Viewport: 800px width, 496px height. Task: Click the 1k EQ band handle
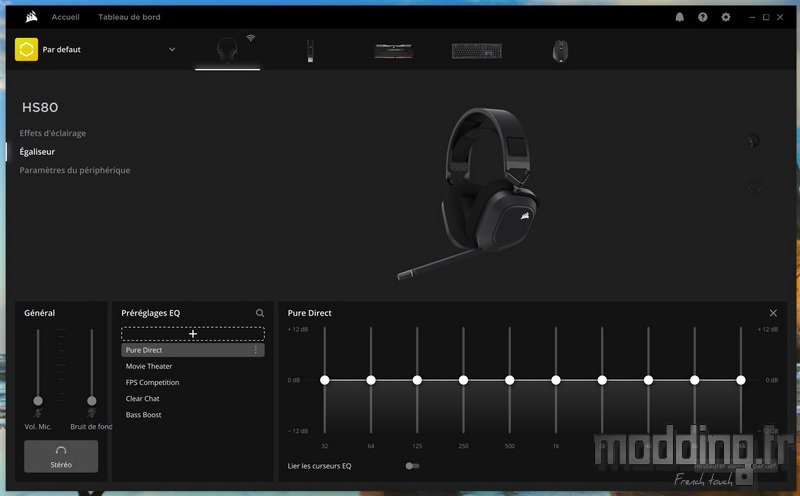point(556,380)
